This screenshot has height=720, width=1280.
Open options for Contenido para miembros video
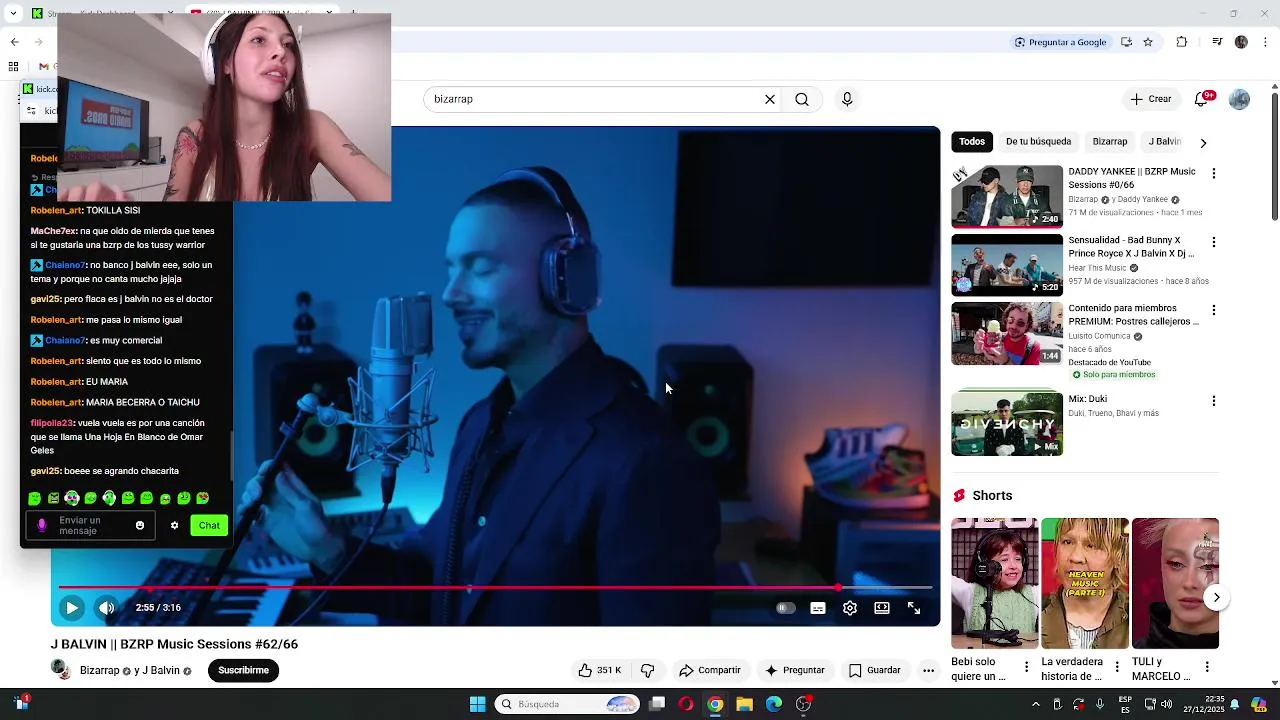[1214, 310]
